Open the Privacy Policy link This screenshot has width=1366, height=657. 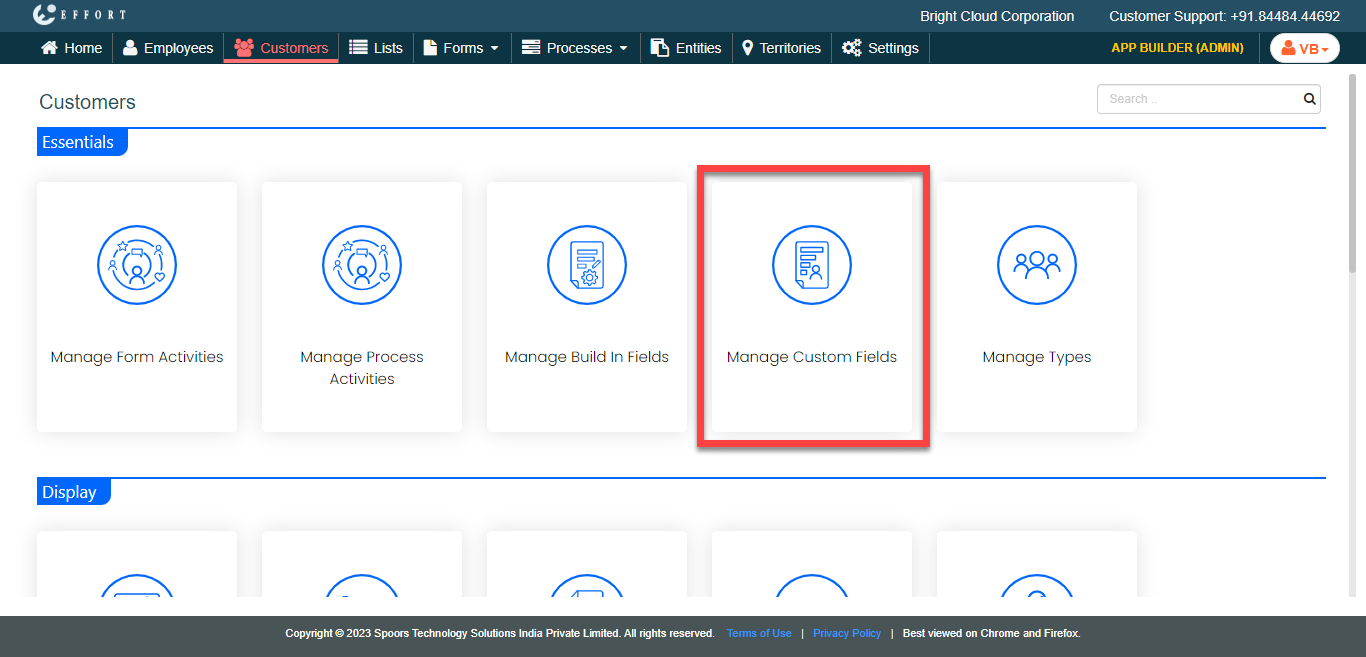click(847, 633)
